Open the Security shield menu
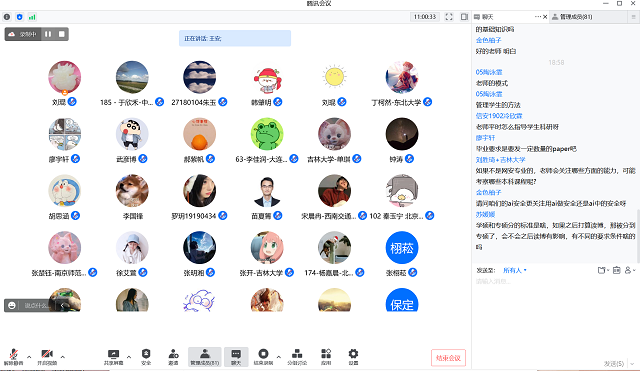 click(146, 356)
